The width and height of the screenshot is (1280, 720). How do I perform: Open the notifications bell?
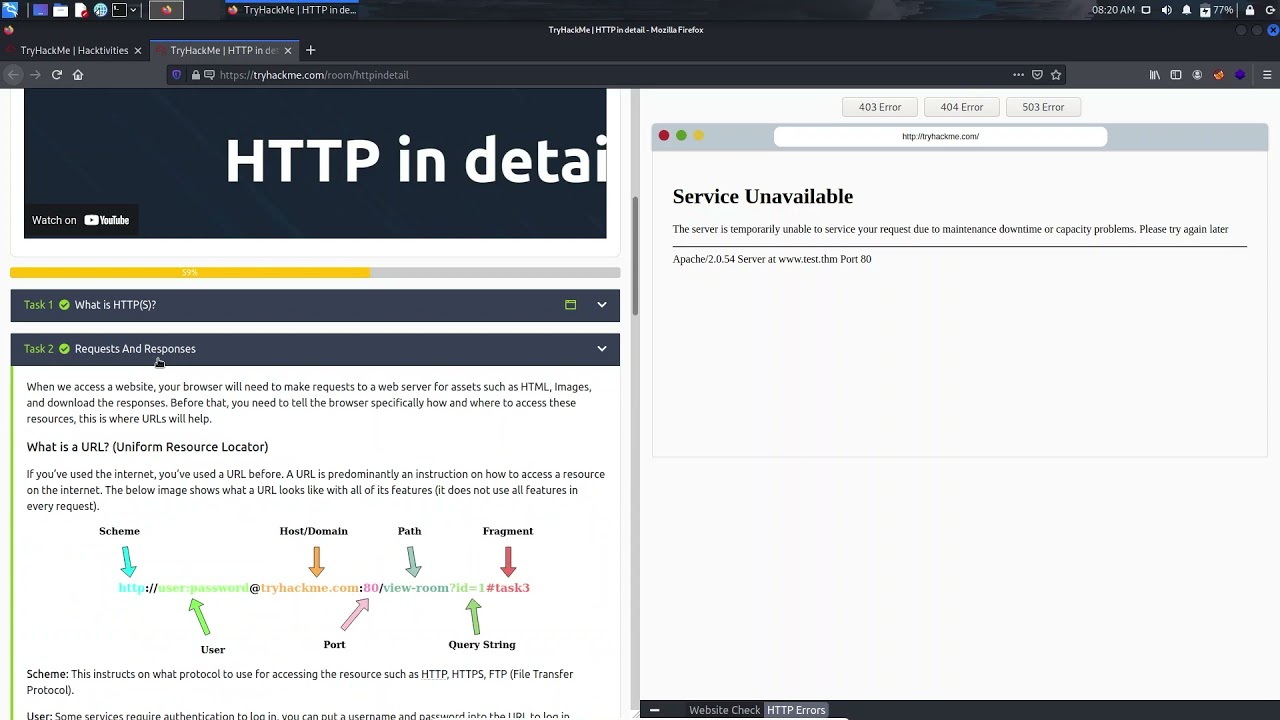pyautogui.click(x=1187, y=10)
